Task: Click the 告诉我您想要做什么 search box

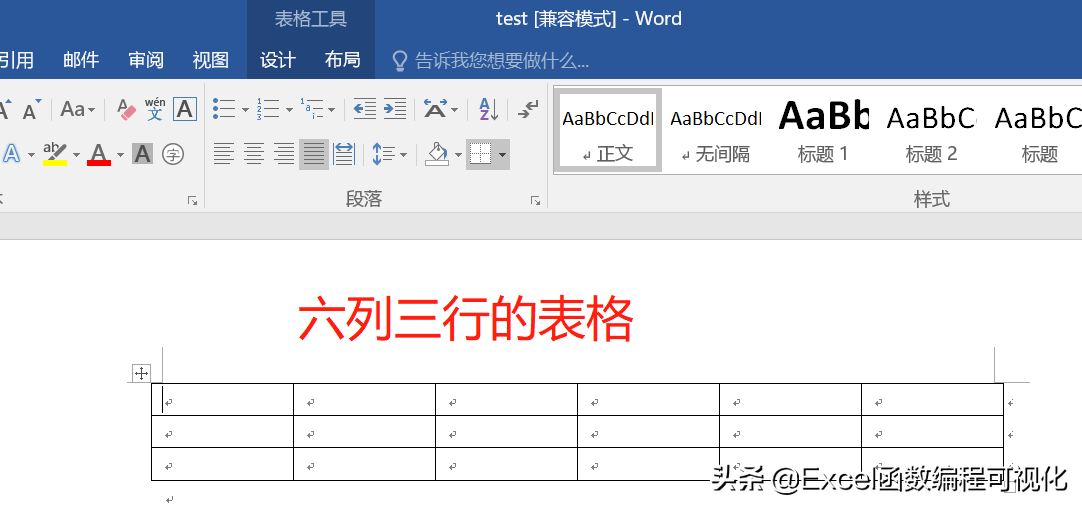Action: point(491,61)
